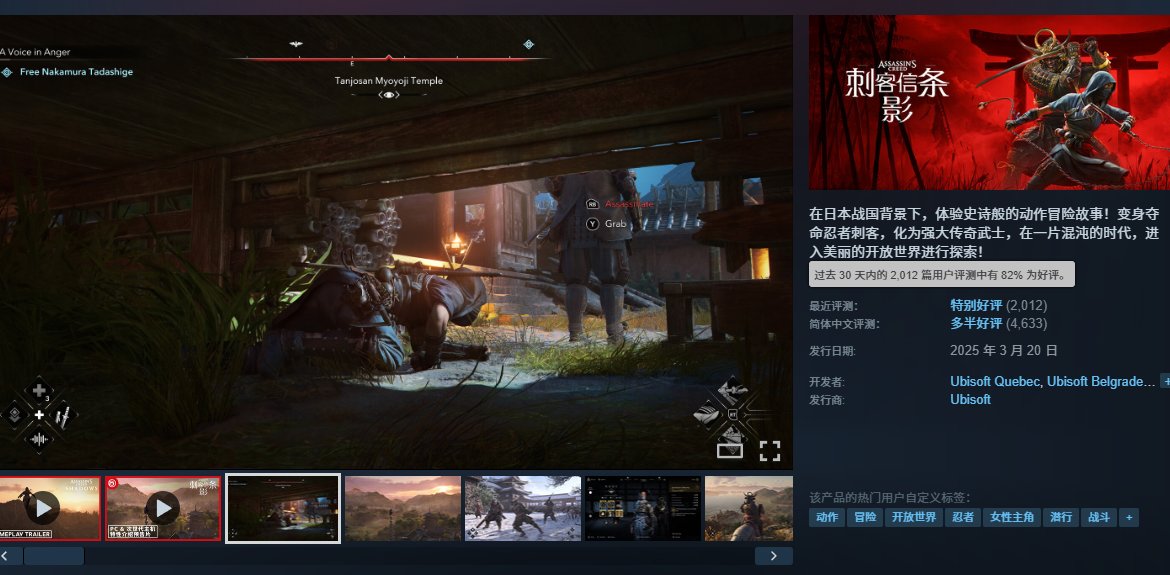Select the inventory menu screenshot thumbnail
1170x575 pixels.
(x=642, y=509)
